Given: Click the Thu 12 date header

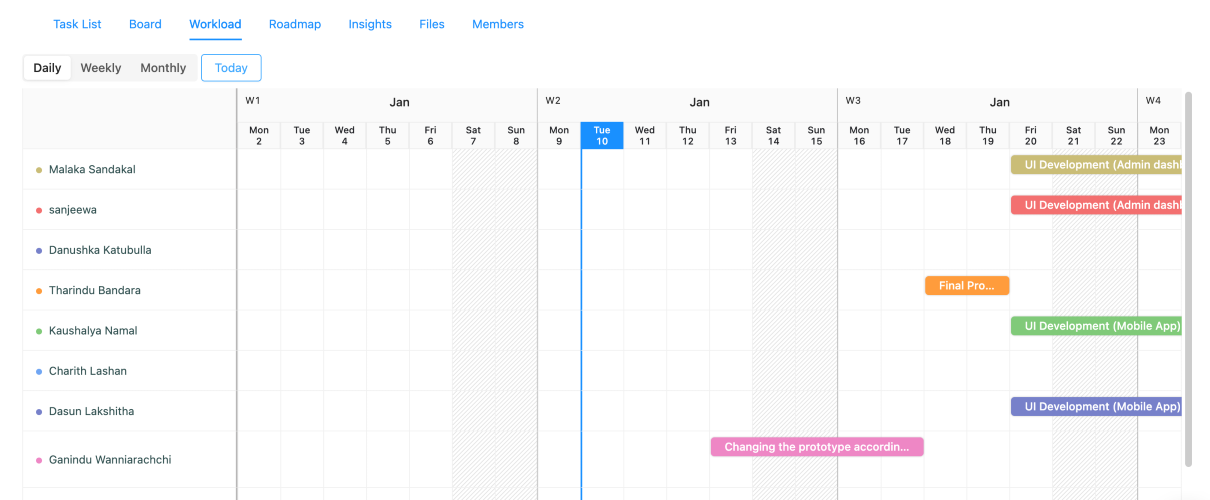Looking at the screenshot, I should click(x=688, y=136).
